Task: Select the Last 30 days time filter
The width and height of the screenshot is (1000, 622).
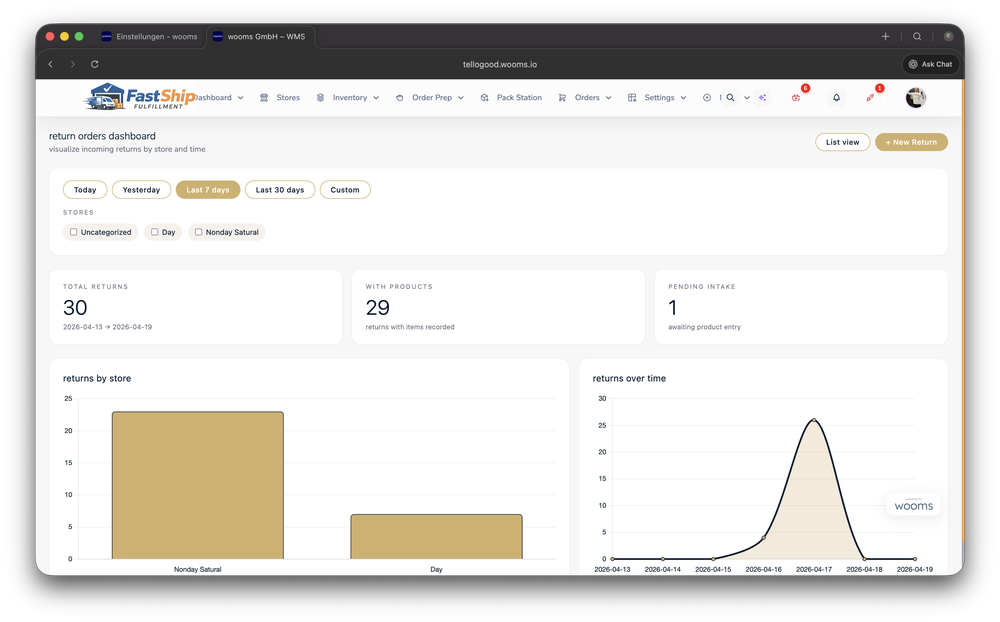Action: 280,189
